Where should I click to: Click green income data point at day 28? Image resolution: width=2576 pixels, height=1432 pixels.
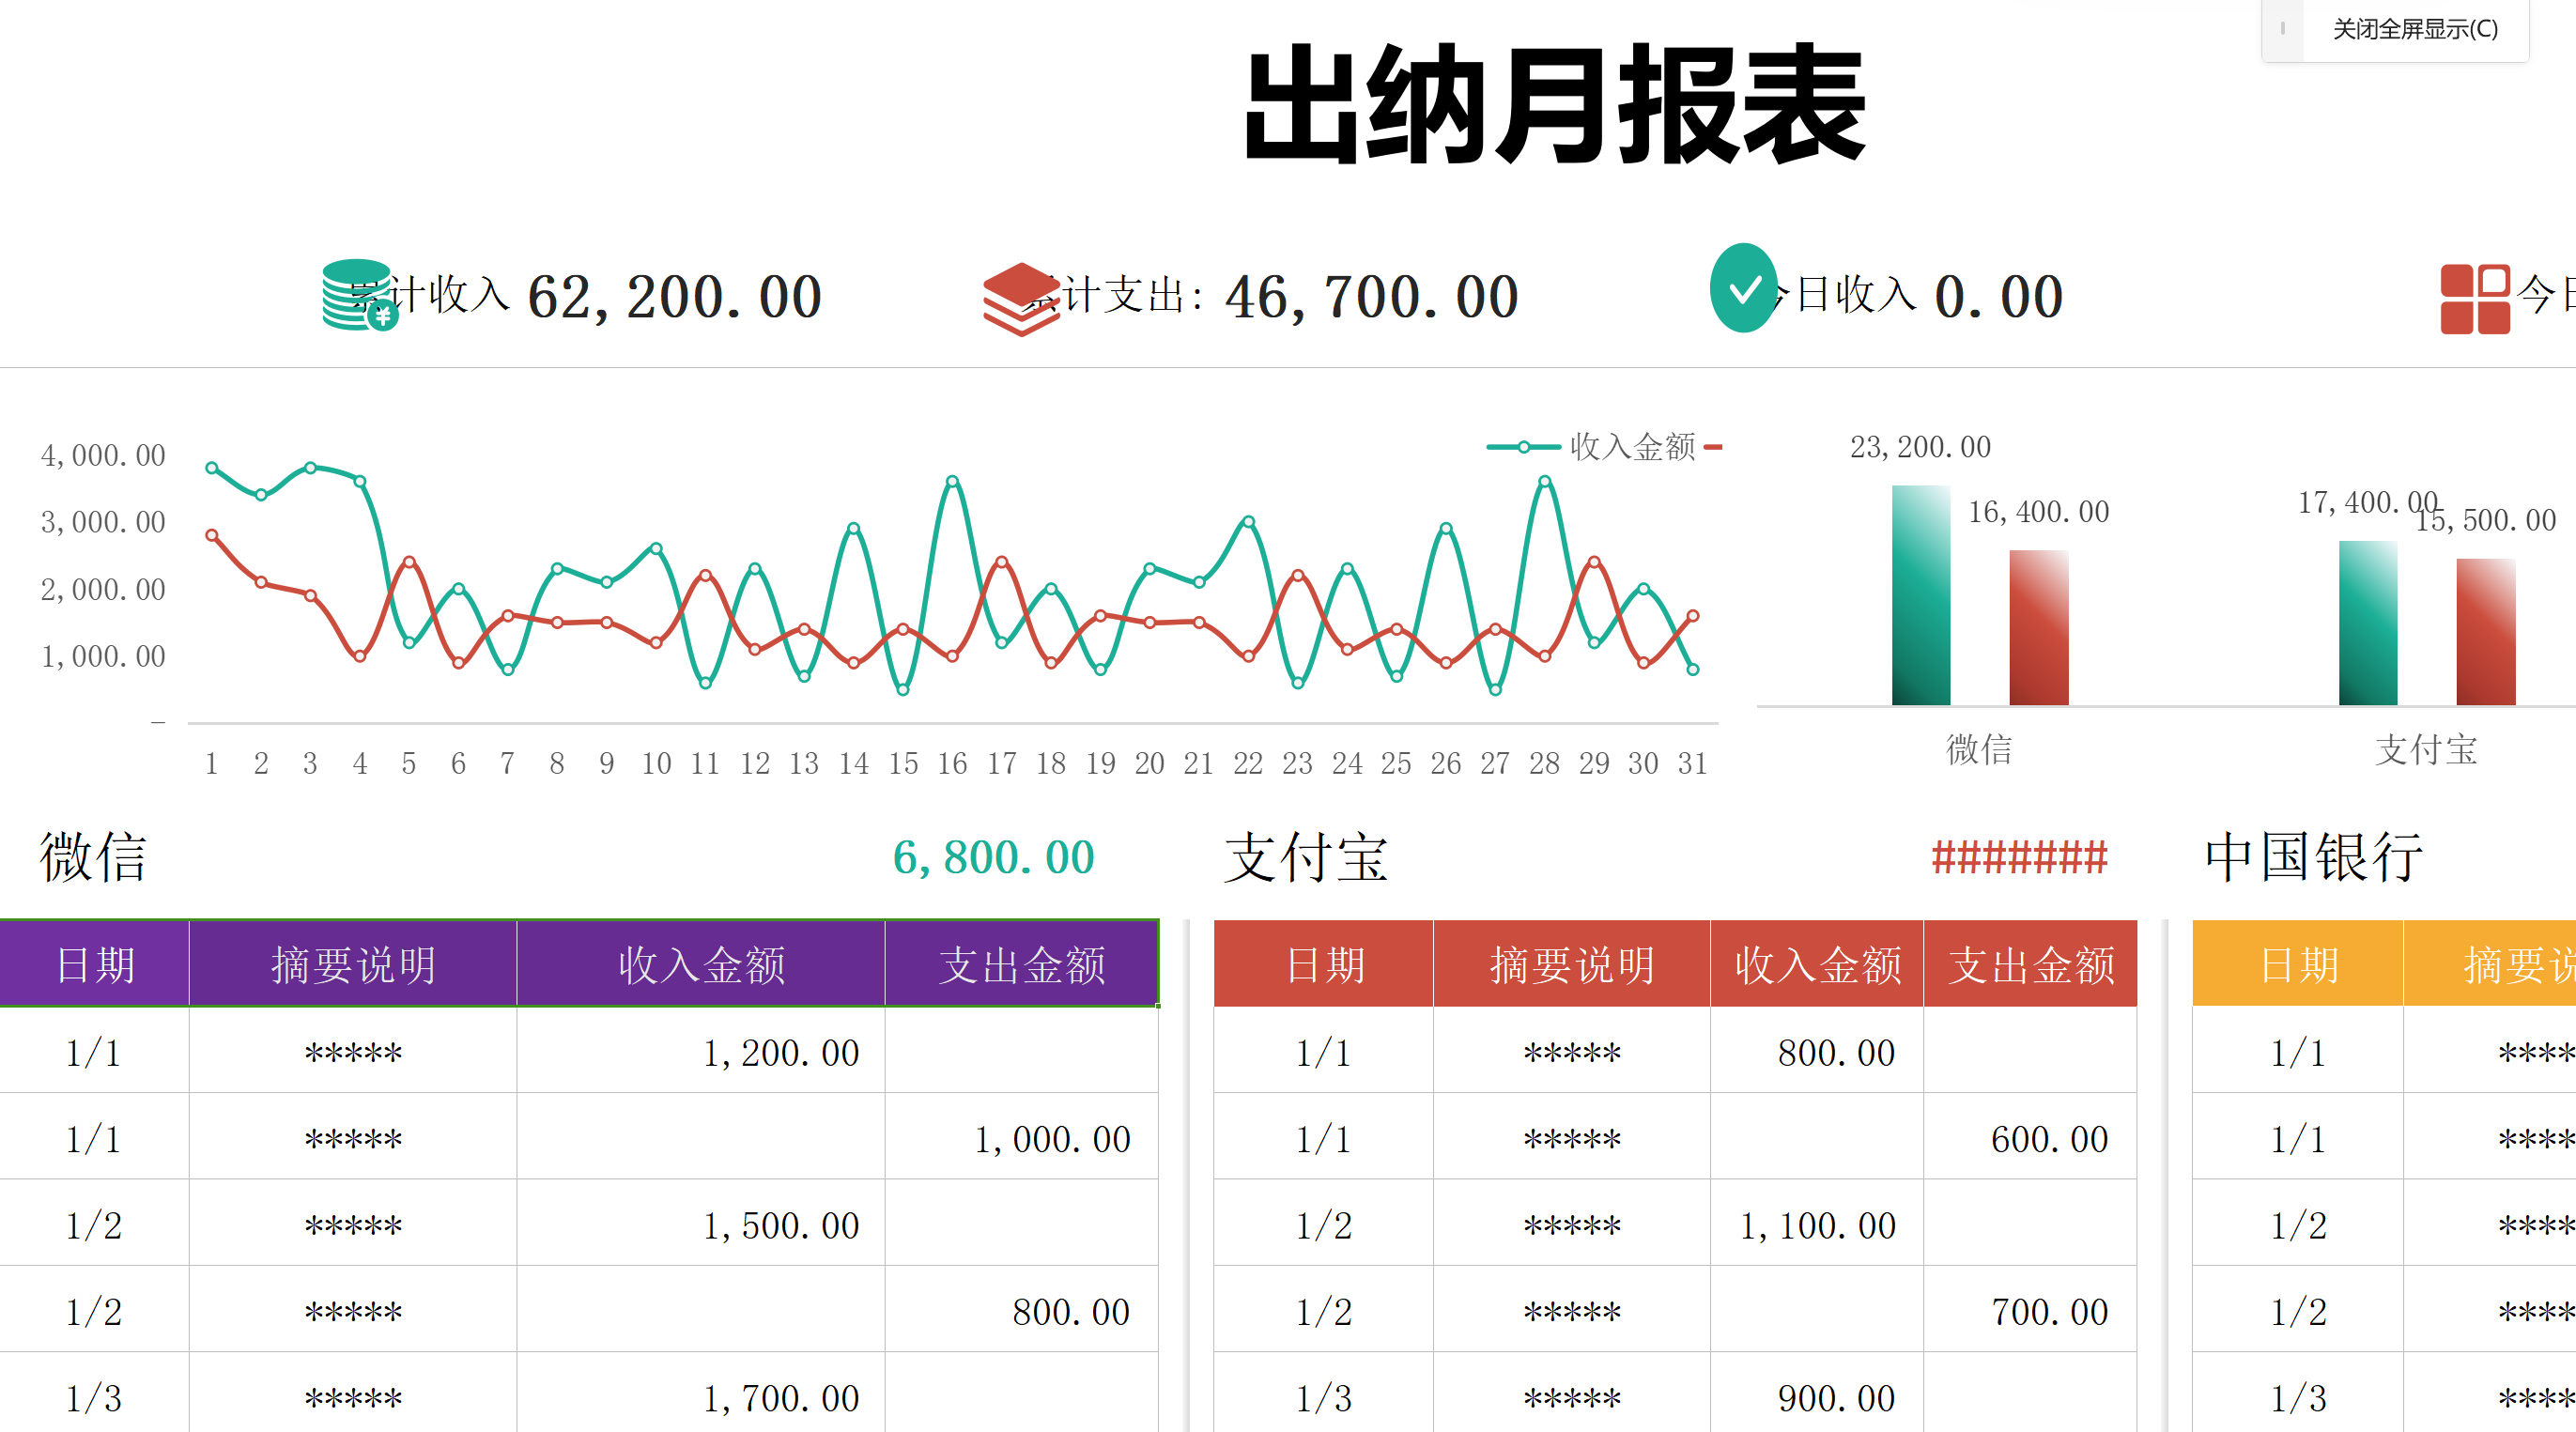coord(1545,482)
